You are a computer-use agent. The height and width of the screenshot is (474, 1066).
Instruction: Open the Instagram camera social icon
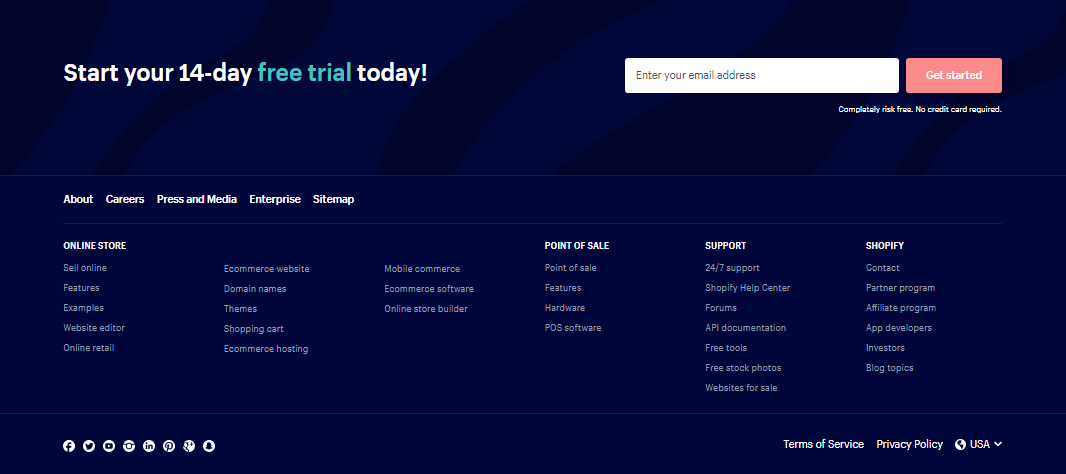click(x=129, y=446)
